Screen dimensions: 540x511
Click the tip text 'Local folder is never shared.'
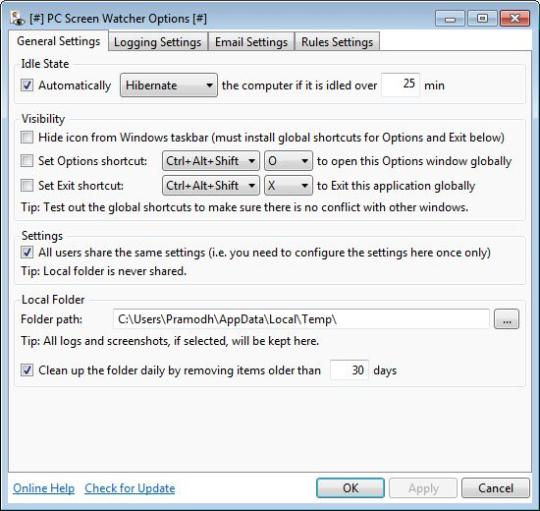click(104, 271)
